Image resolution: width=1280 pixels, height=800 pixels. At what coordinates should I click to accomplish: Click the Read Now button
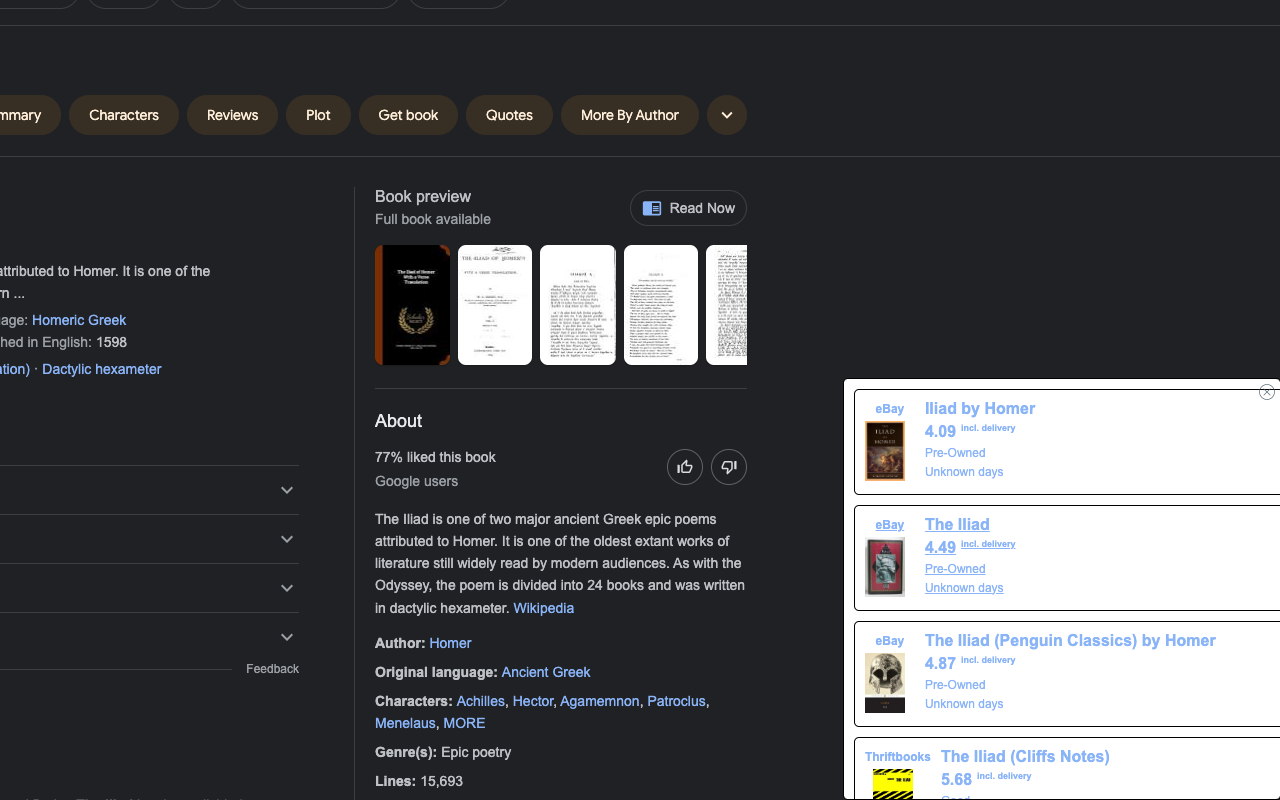(x=688, y=208)
